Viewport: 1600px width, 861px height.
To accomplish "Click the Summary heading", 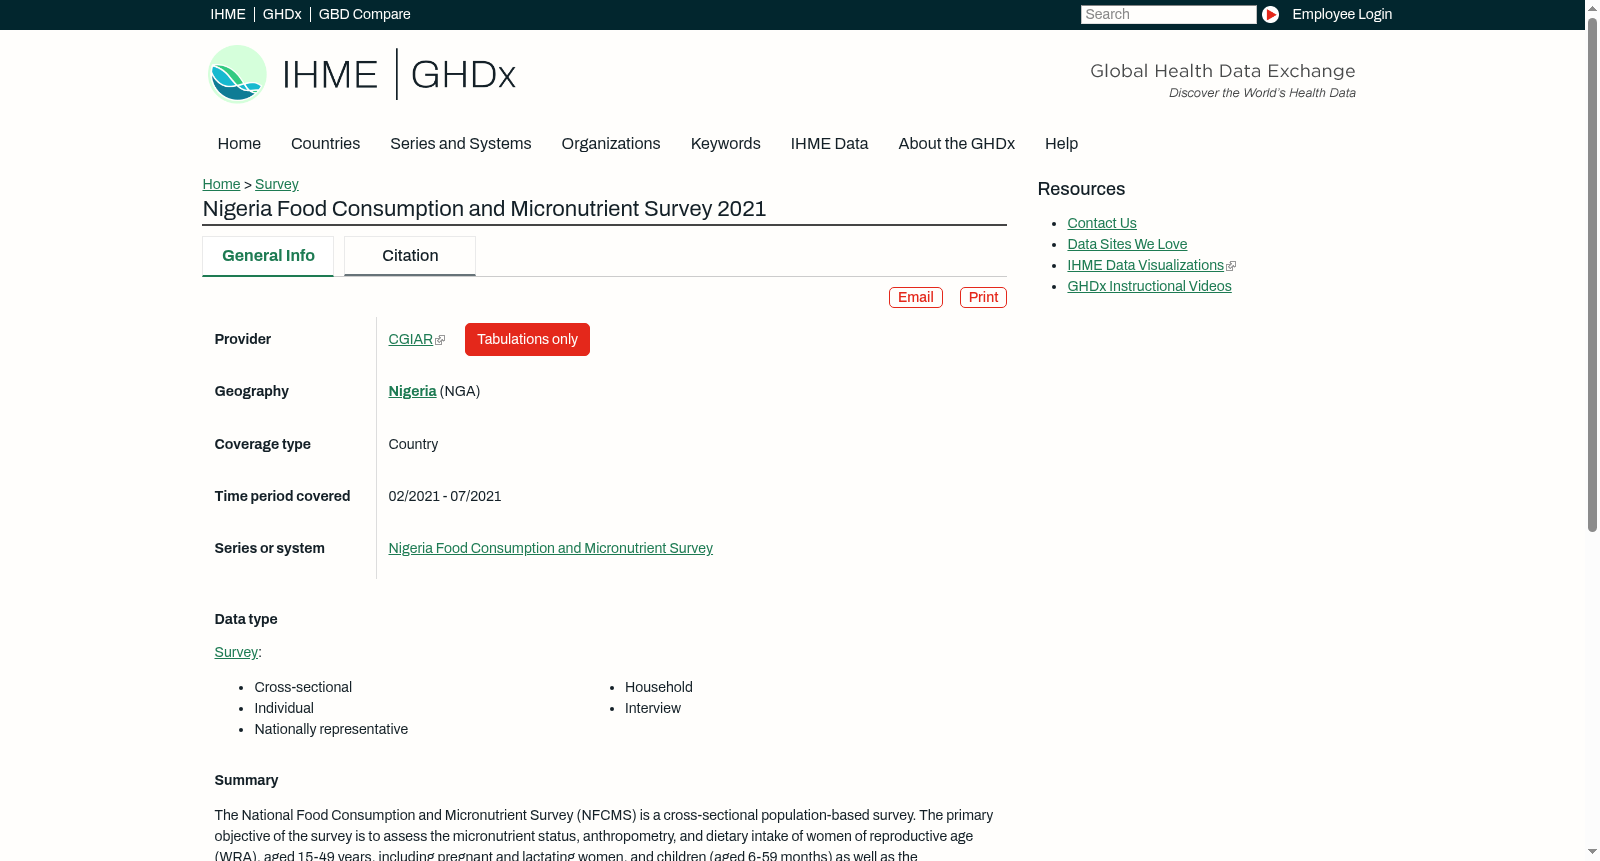I will point(246,781).
